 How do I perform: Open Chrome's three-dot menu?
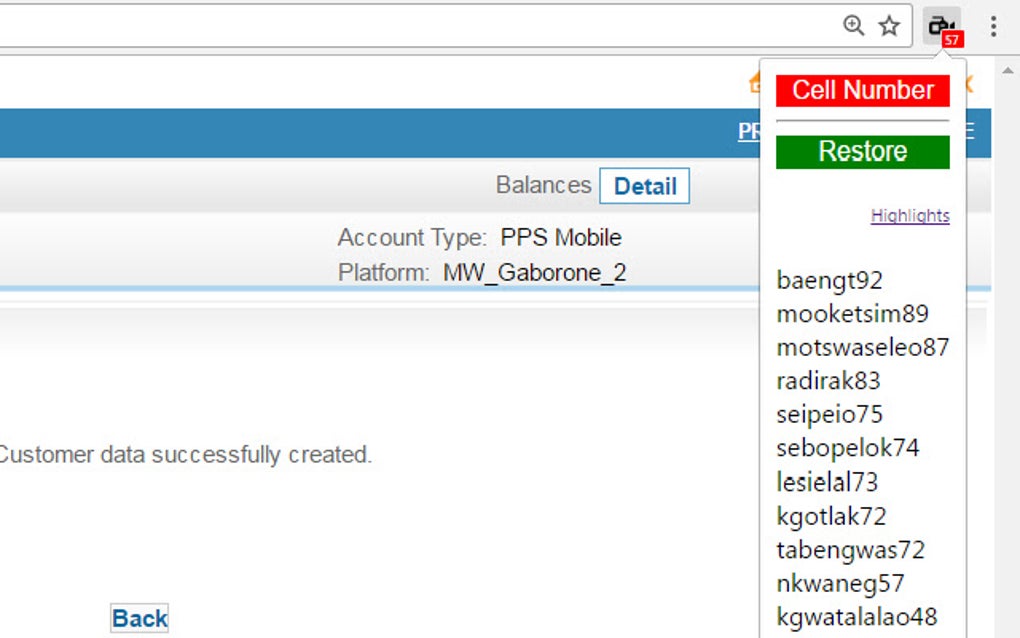tap(994, 27)
